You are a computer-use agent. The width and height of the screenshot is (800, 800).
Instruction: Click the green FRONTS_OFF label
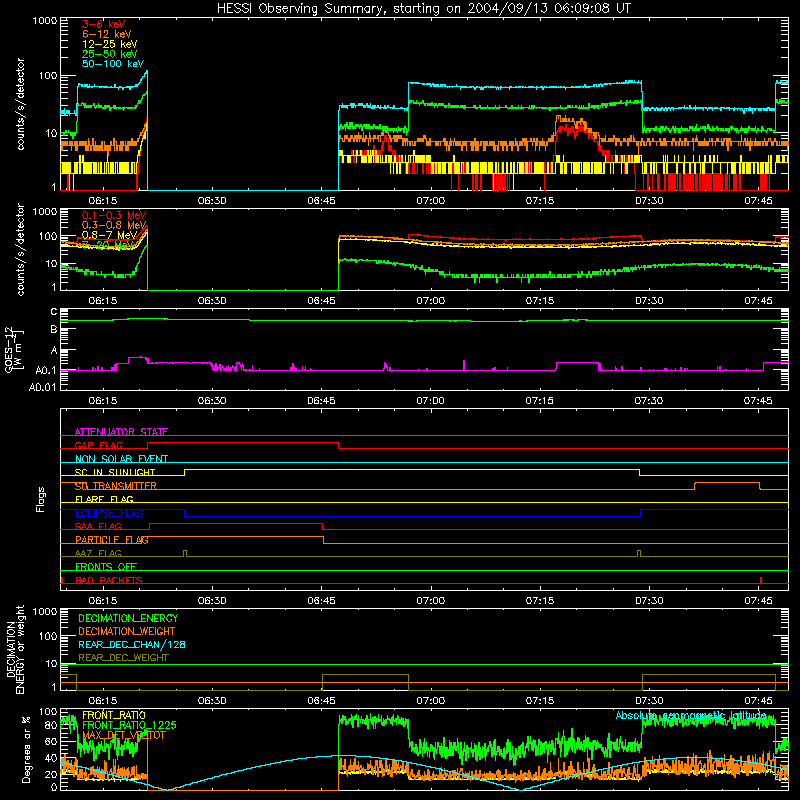(106, 567)
